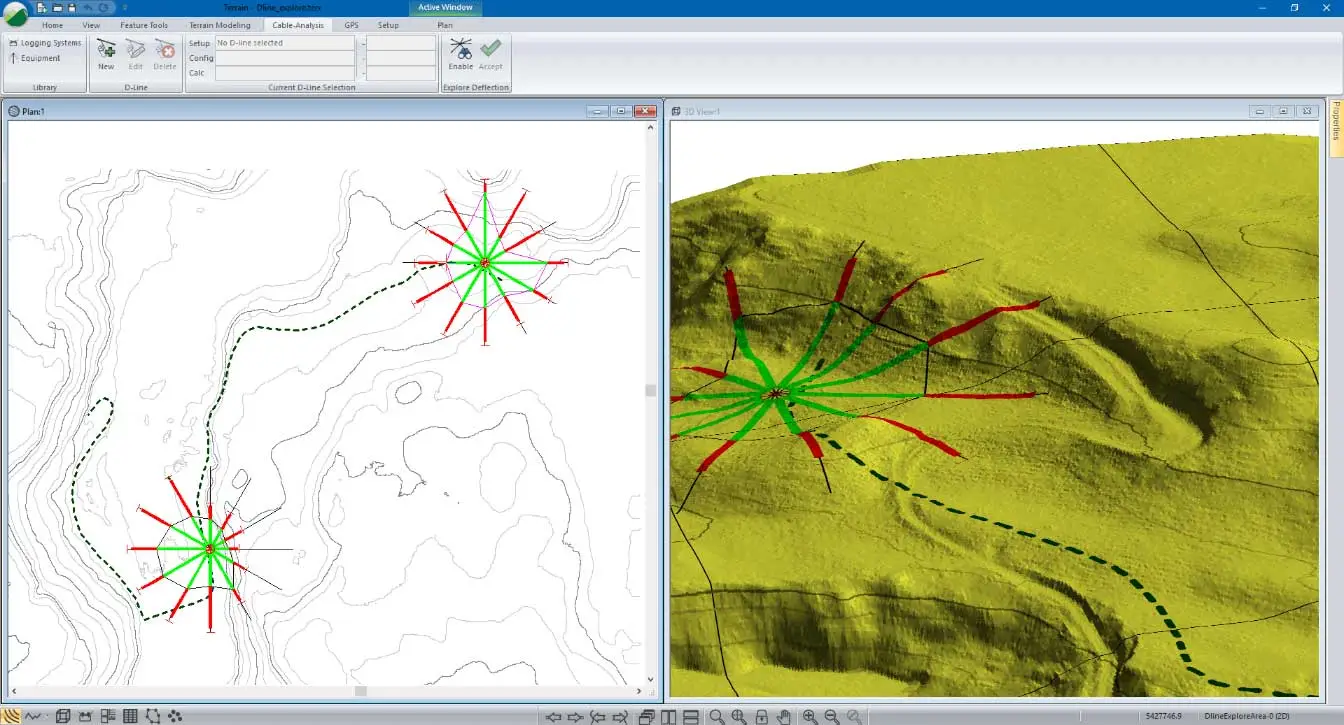Image resolution: width=1344 pixels, height=725 pixels.
Task: Tile windows side by side vertically
Action: 667,716
